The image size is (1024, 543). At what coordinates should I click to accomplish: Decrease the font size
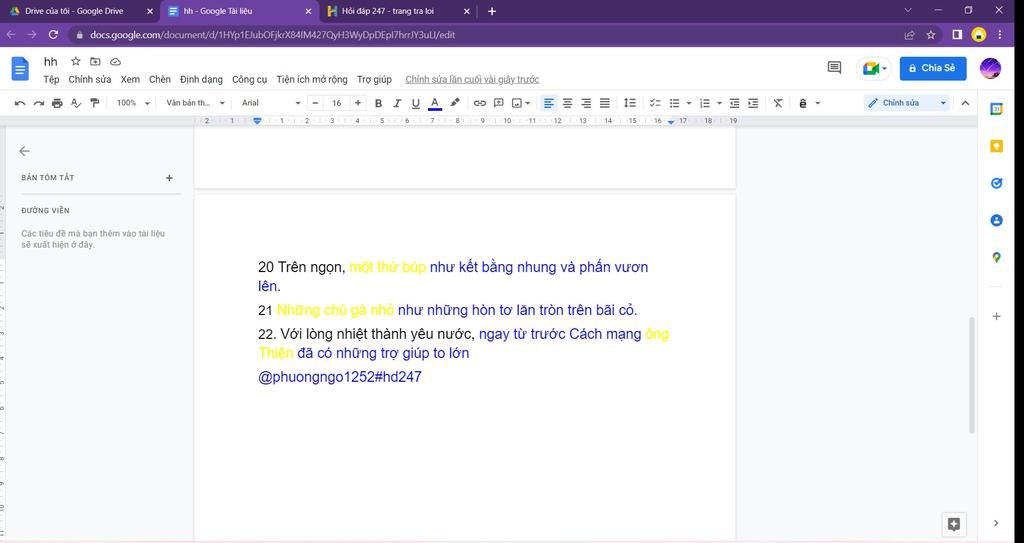tap(316, 103)
